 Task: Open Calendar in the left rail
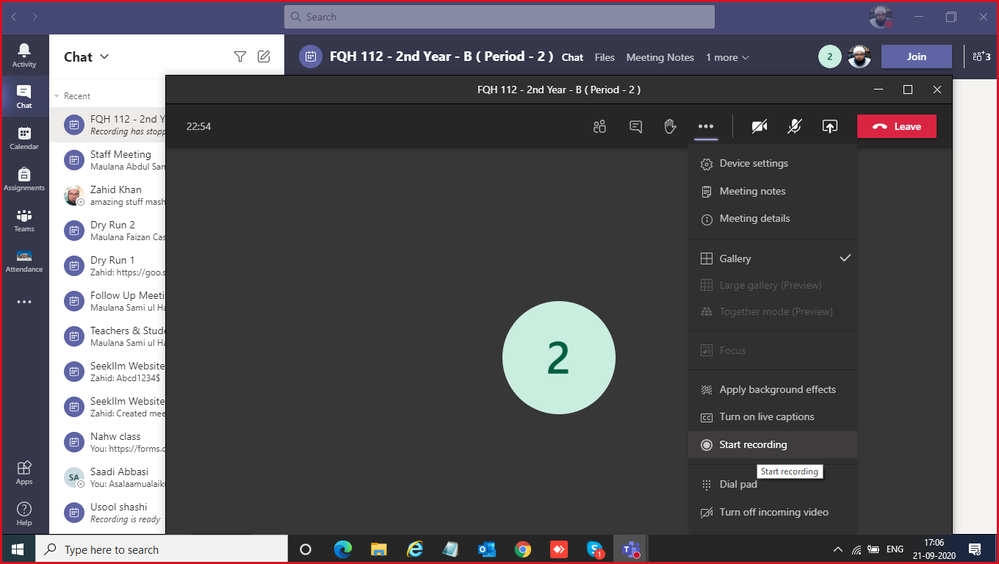pos(24,138)
